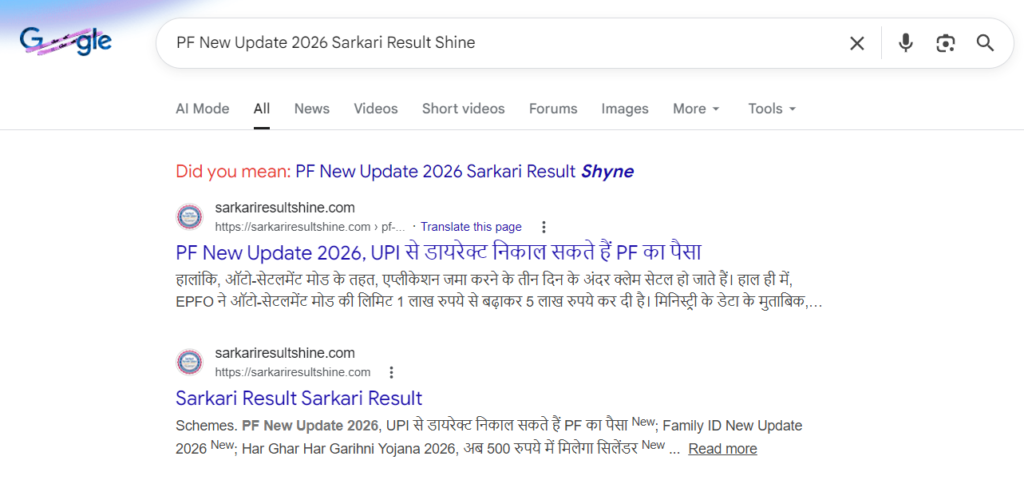This screenshot has width=1024, height=488.
Task: Open the Tools dropdown
Action: tap(772, 109)
